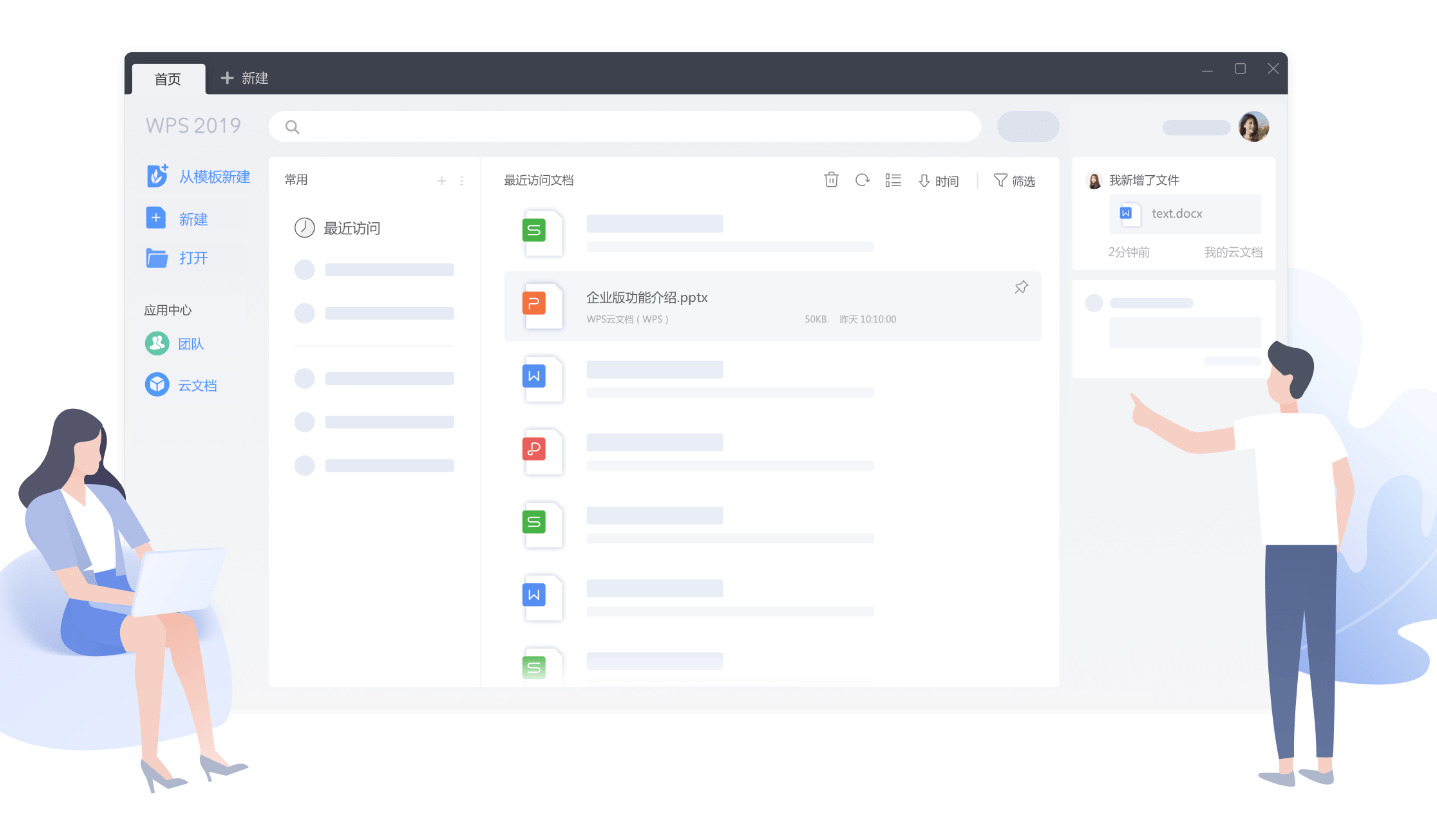Screen dimensions: 1437x826
Task: Pin the 企业版功能介绍.pptx file
Action: (1021, 288)
